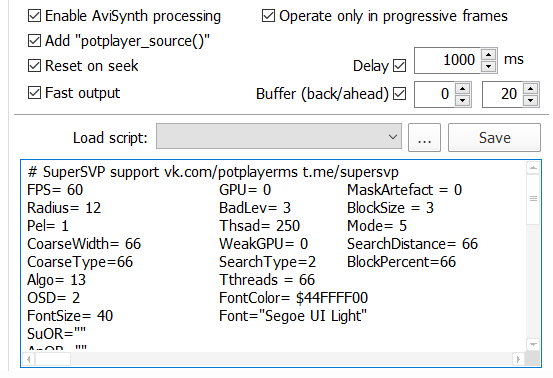
Task: Decrease ahead buffer value with down arrow
Action: pos(530,100)
